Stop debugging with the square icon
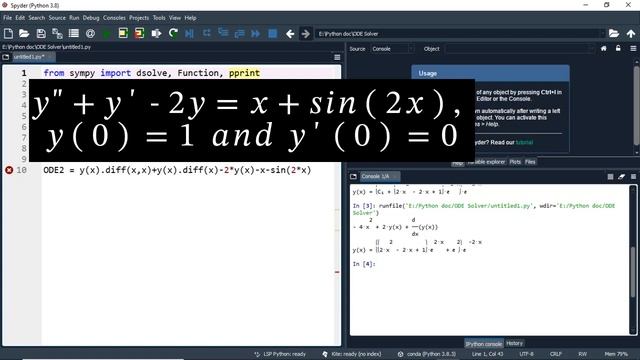The image size is (640, 360). [272, 33]
